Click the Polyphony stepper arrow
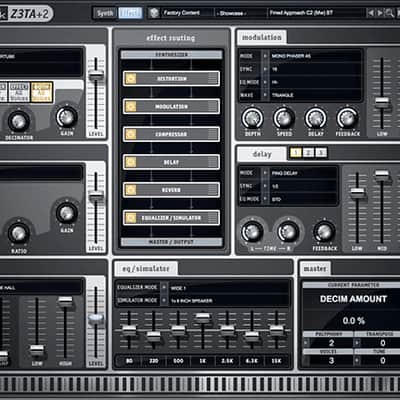 [306, 343]
